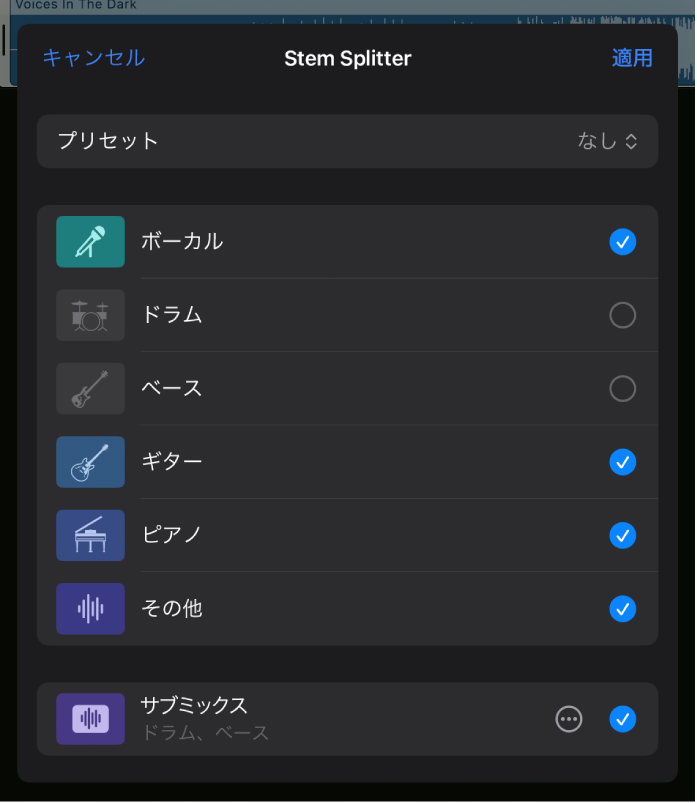
Task: Enable the ドラム stem checkbox
Action: point(622,315)
